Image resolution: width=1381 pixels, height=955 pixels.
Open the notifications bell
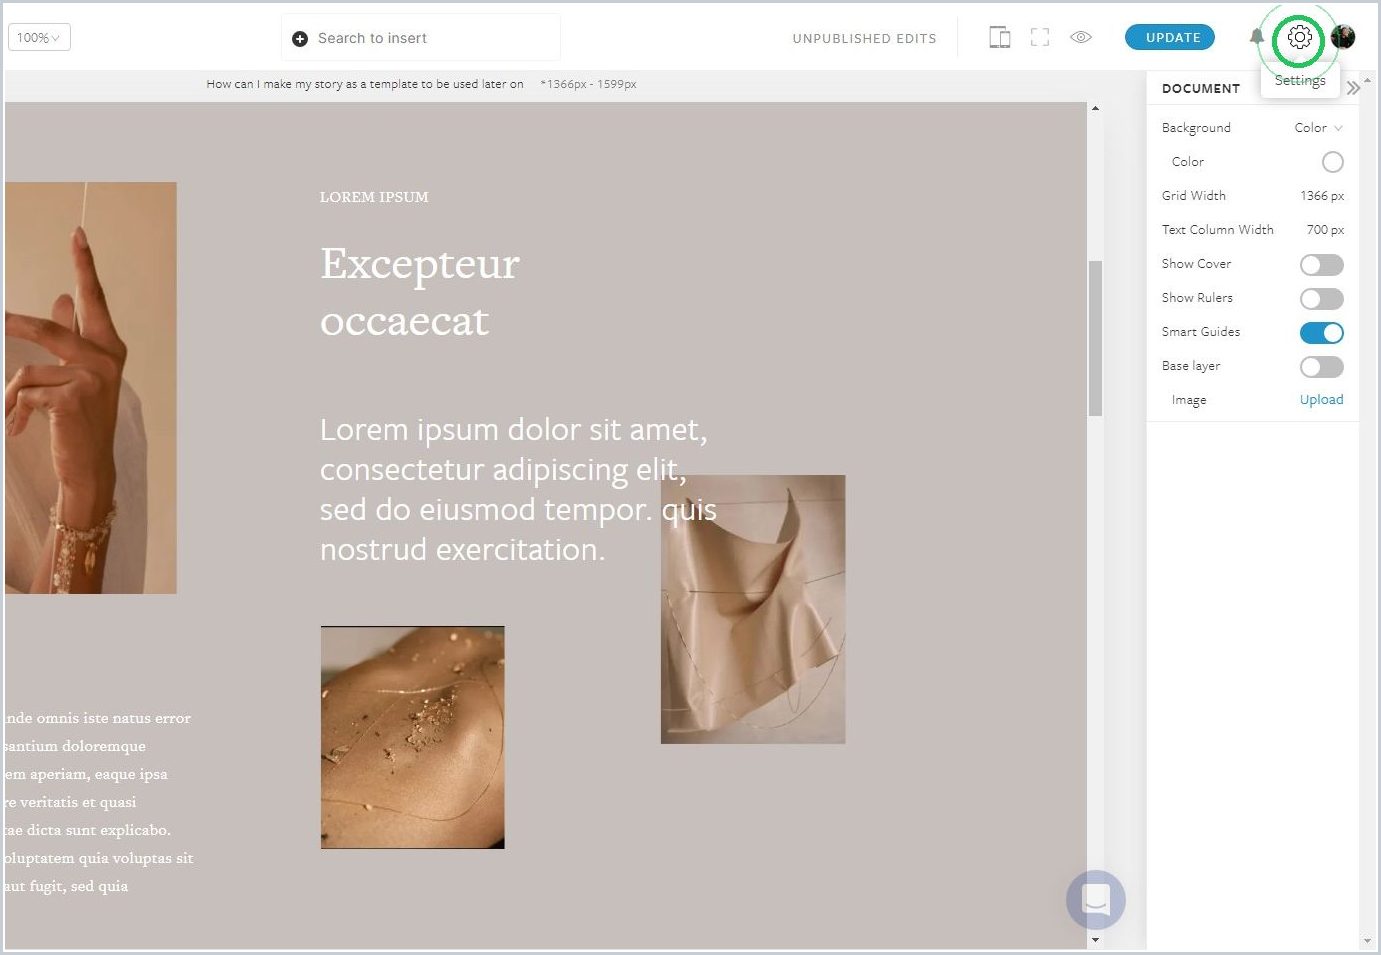(1257, 37)
